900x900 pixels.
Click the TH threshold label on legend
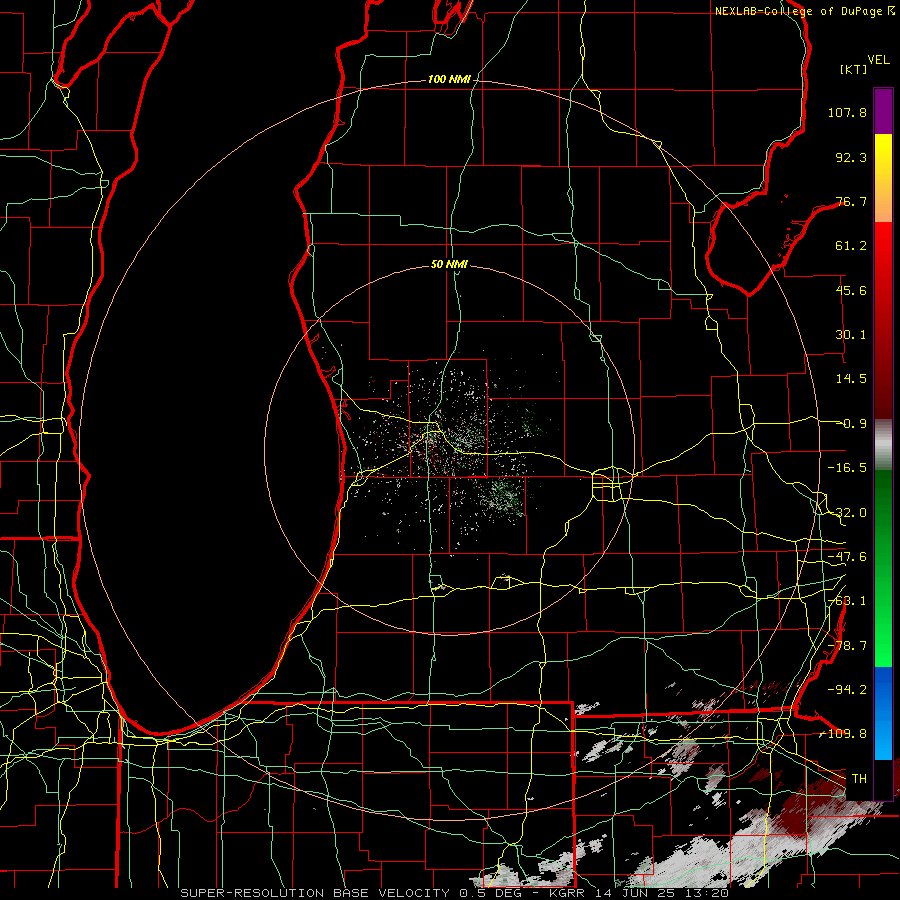[x=859, y=779]
